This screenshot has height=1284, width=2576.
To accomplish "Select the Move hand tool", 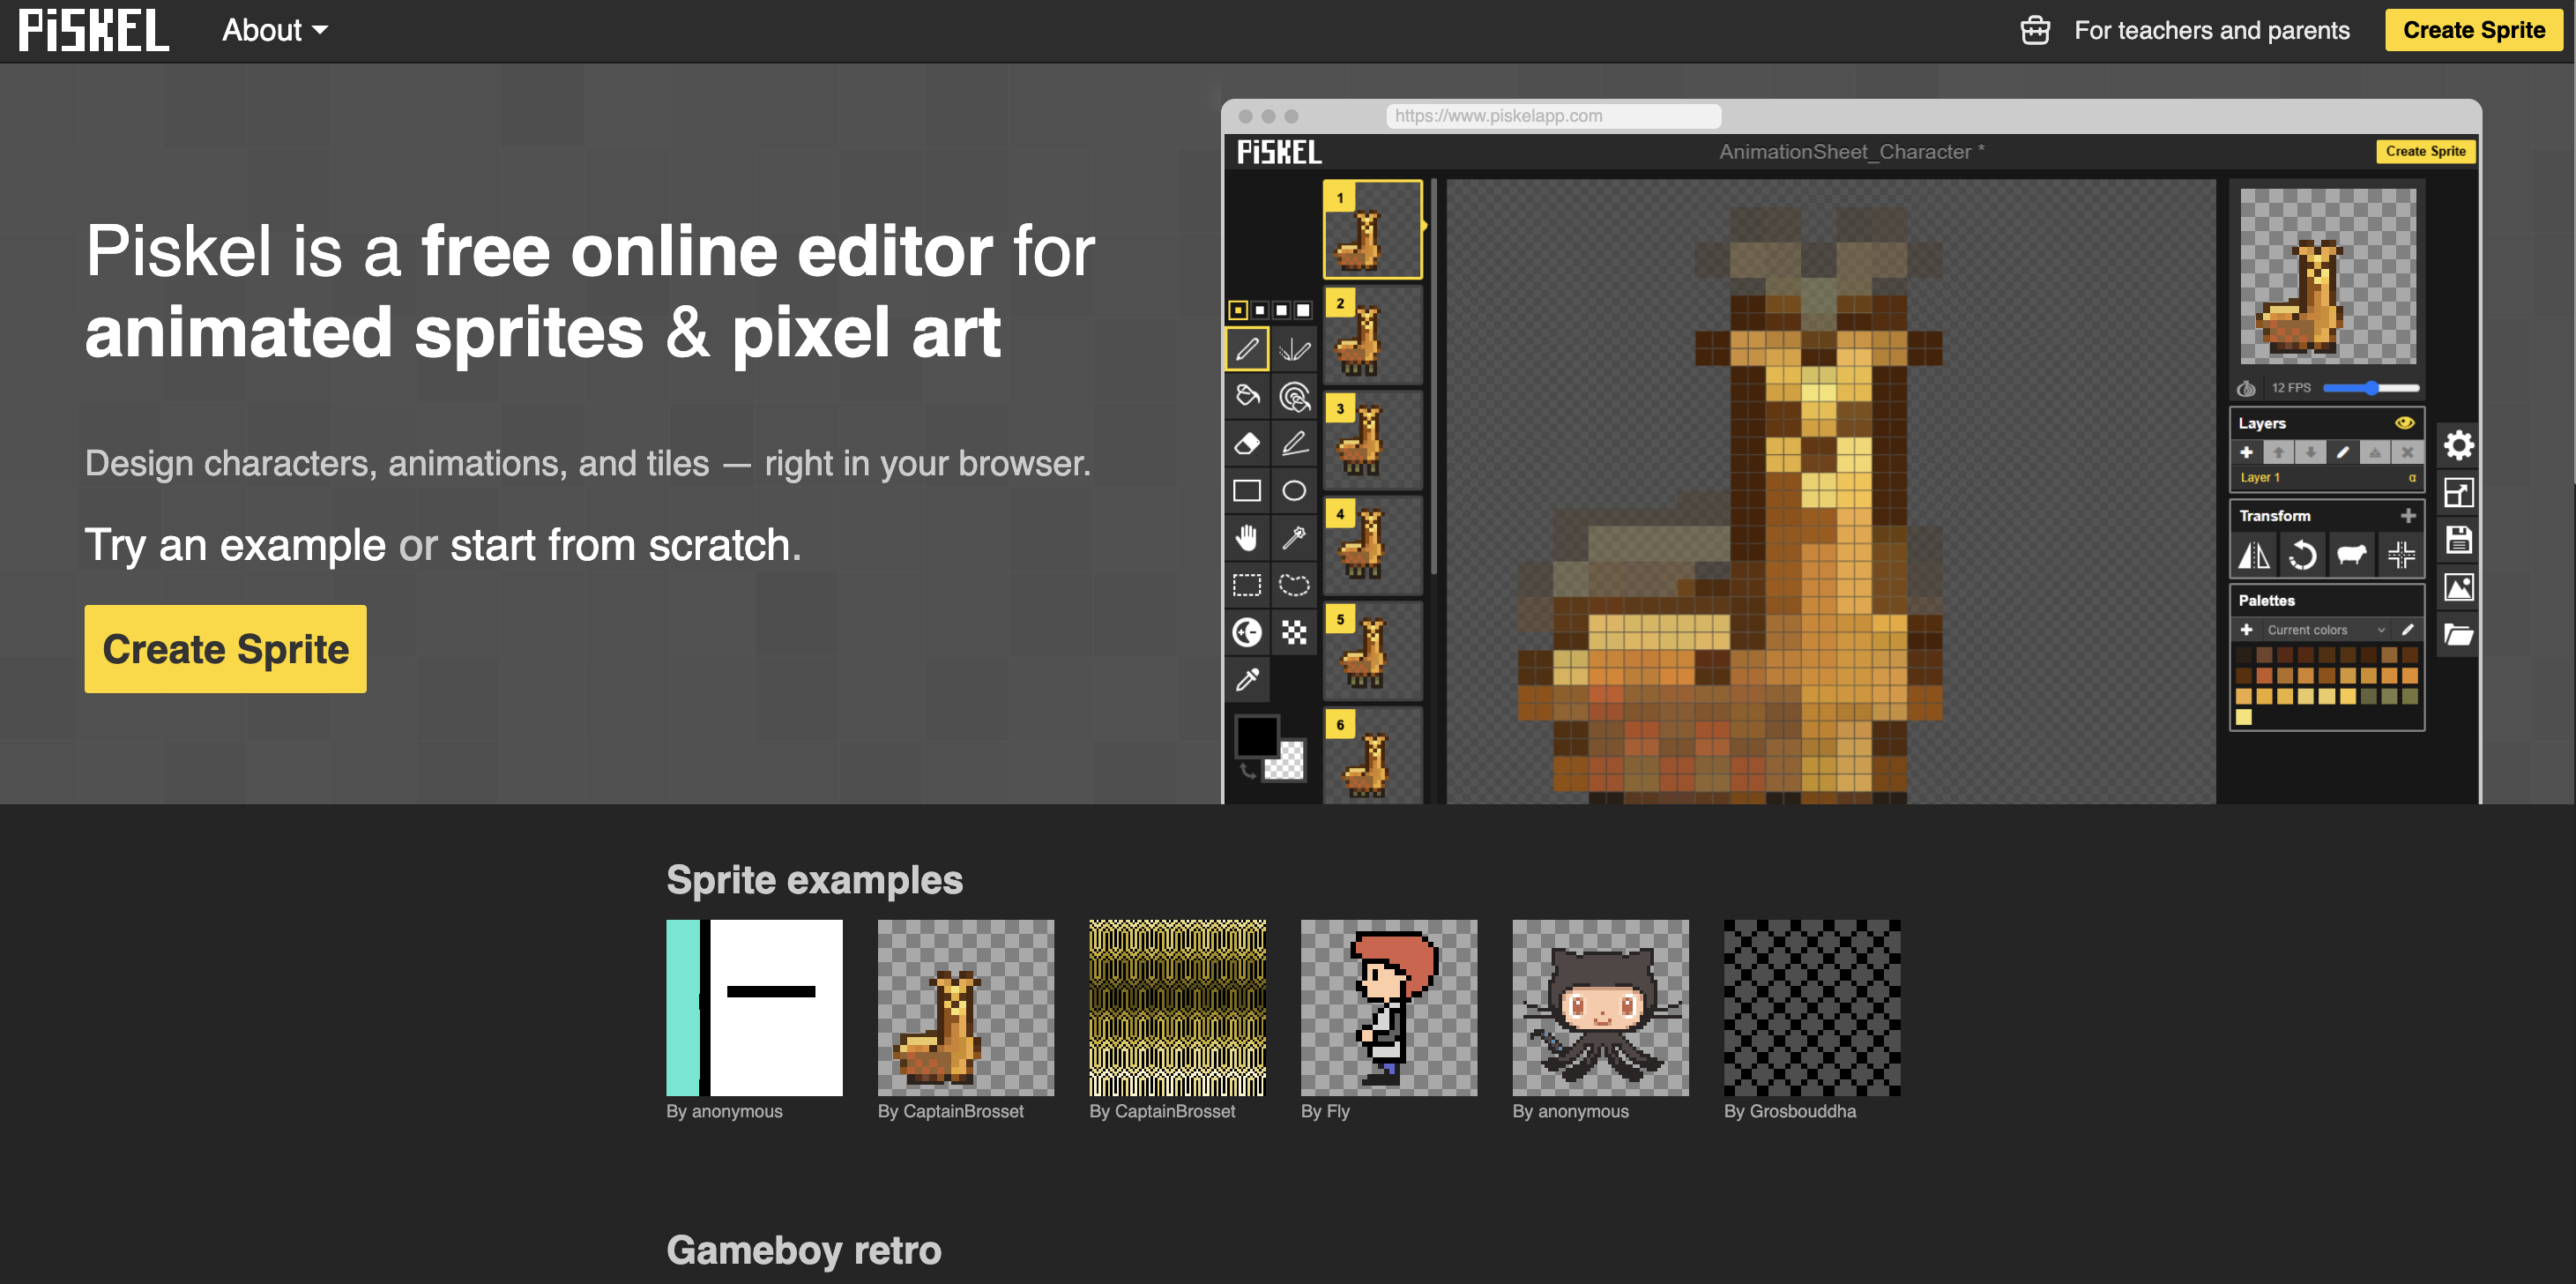I will (x=1246, y=538).
